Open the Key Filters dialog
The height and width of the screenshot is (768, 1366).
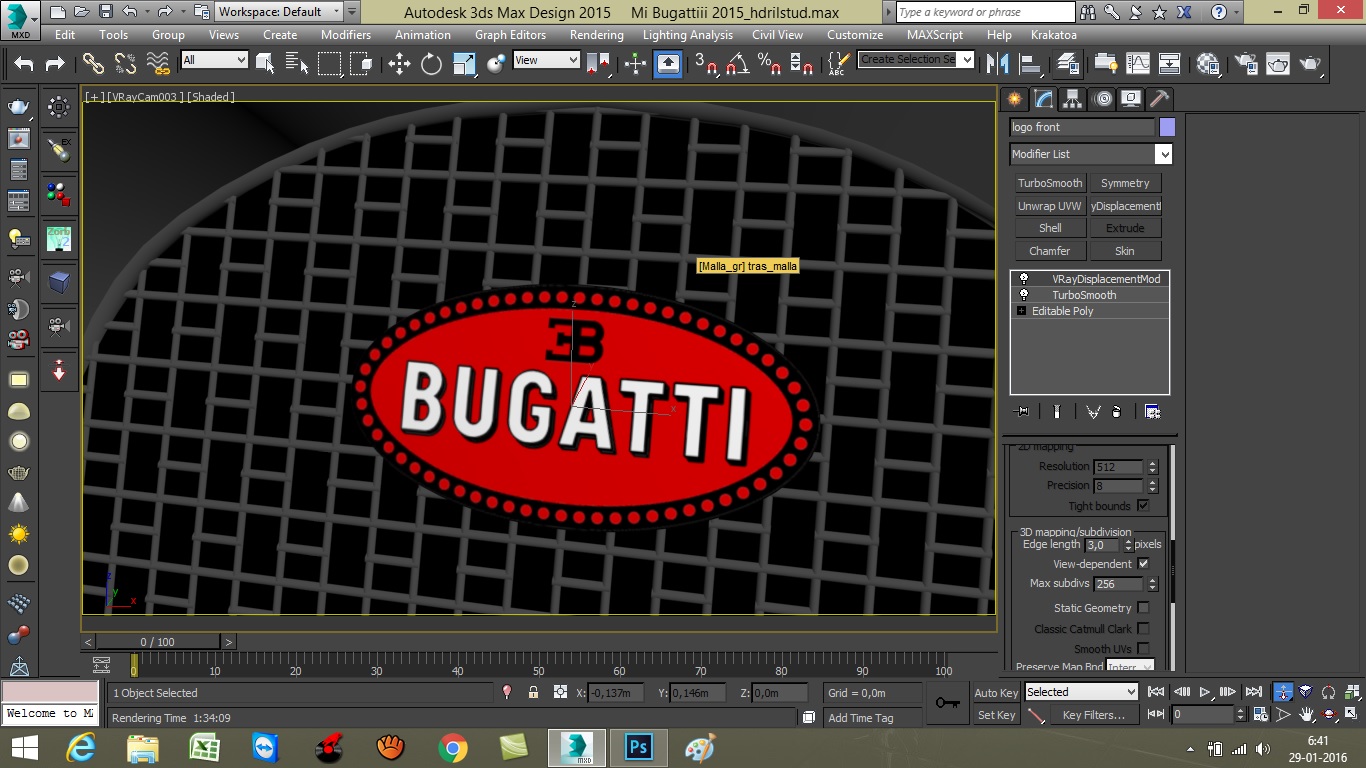pos(1094,715)
